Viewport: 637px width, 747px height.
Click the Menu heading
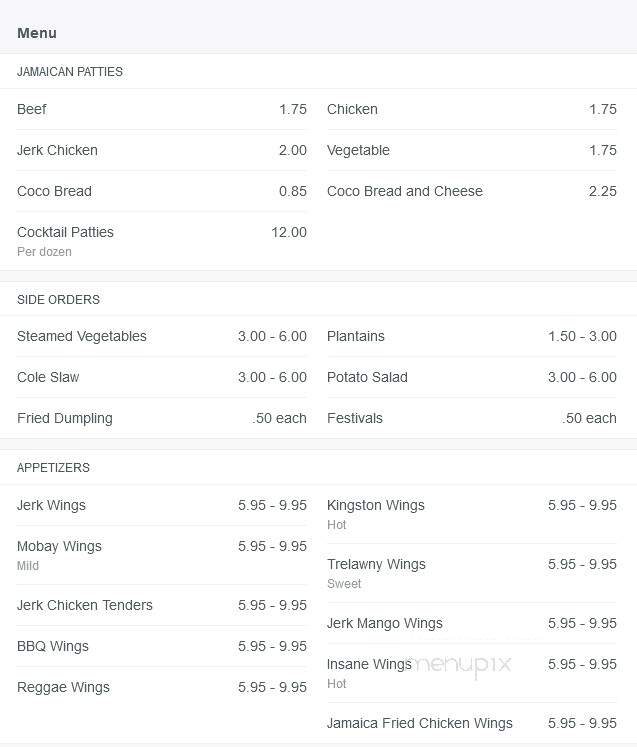coord(37,33)
